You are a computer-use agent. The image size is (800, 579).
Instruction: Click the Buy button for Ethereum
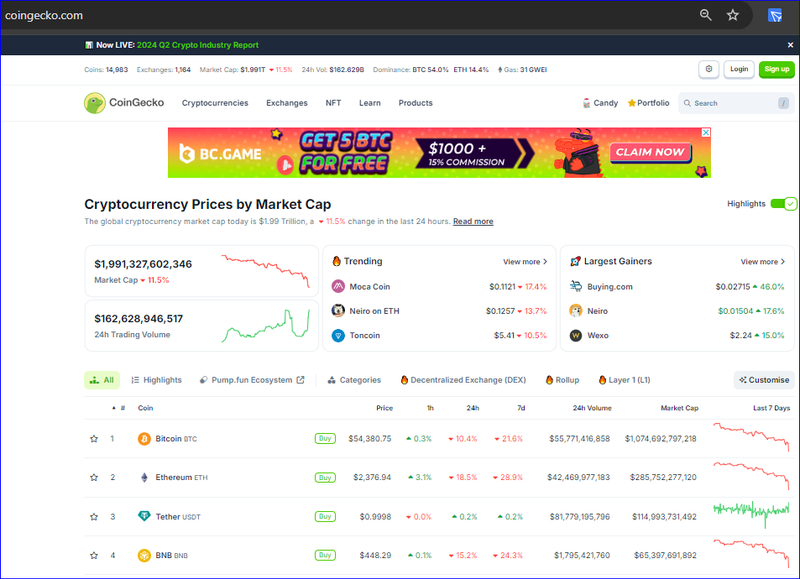pos(325,477)
